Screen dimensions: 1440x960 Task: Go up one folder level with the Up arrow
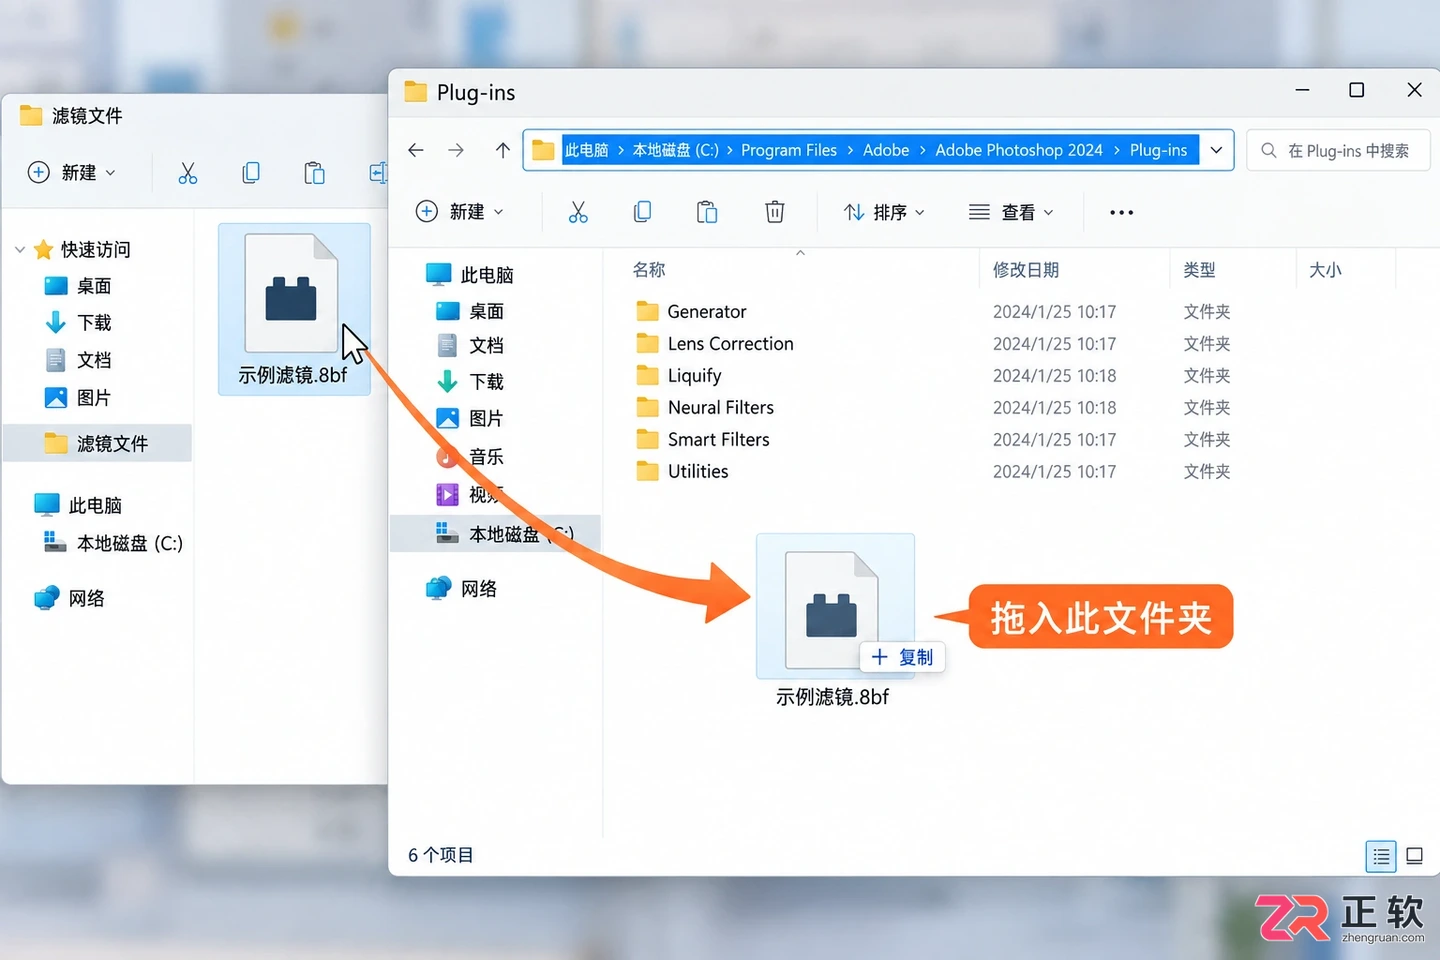[x=502, y=150]
